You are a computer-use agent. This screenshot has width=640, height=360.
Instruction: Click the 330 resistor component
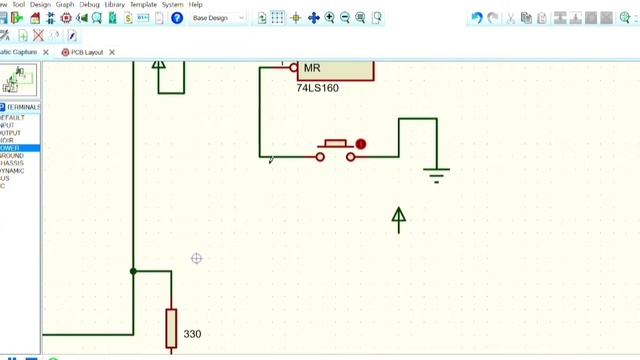[x=171, y=329]
